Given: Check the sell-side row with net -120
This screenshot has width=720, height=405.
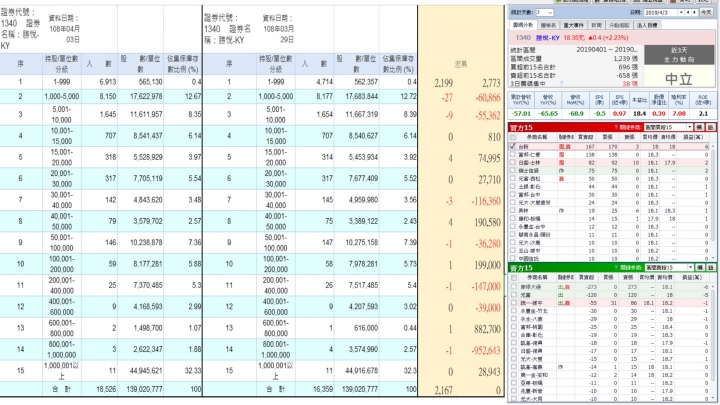Looking at the screenshot, I should coord(514,295).
